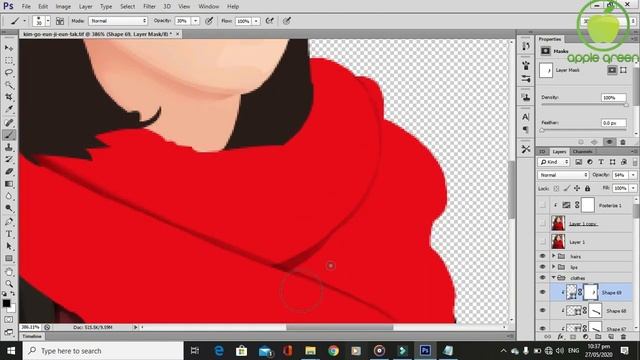This screenshot has width=640, height=360.
Task: Click the layer Opacity 54% field
Action: pyautogui.click(x=620, y=175)
